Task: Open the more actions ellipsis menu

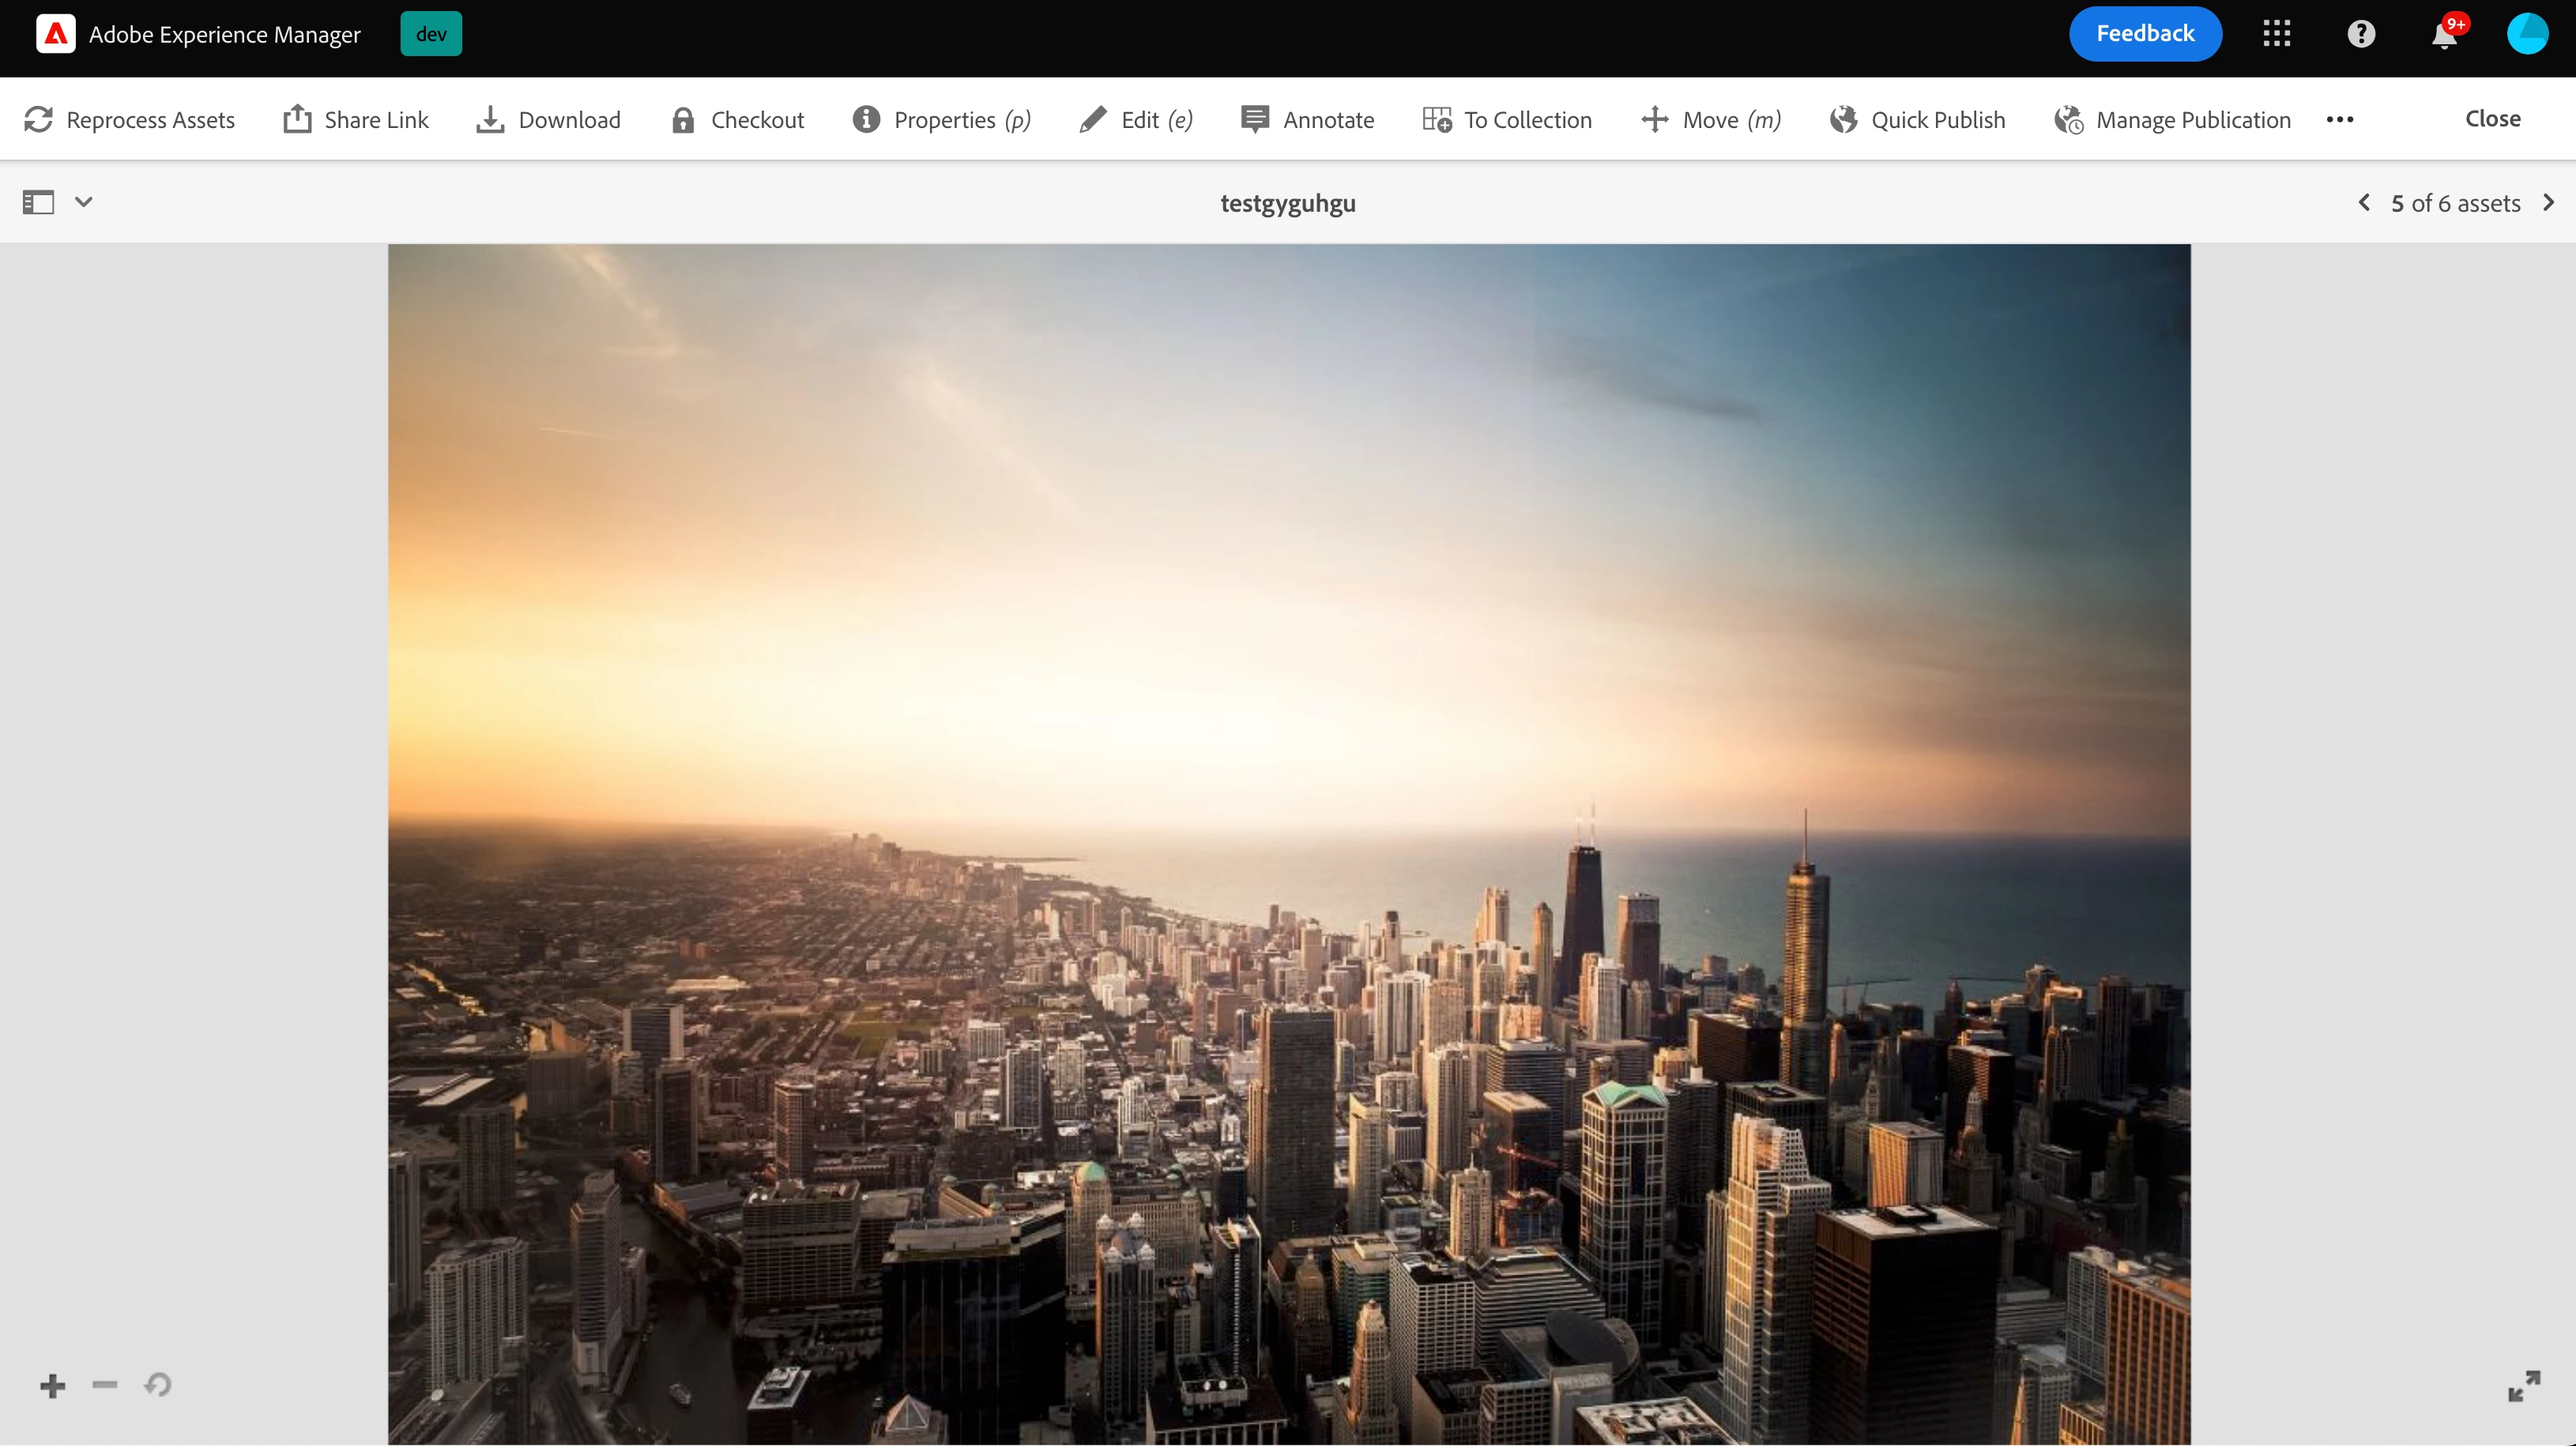Action: tap(2339, 120)
